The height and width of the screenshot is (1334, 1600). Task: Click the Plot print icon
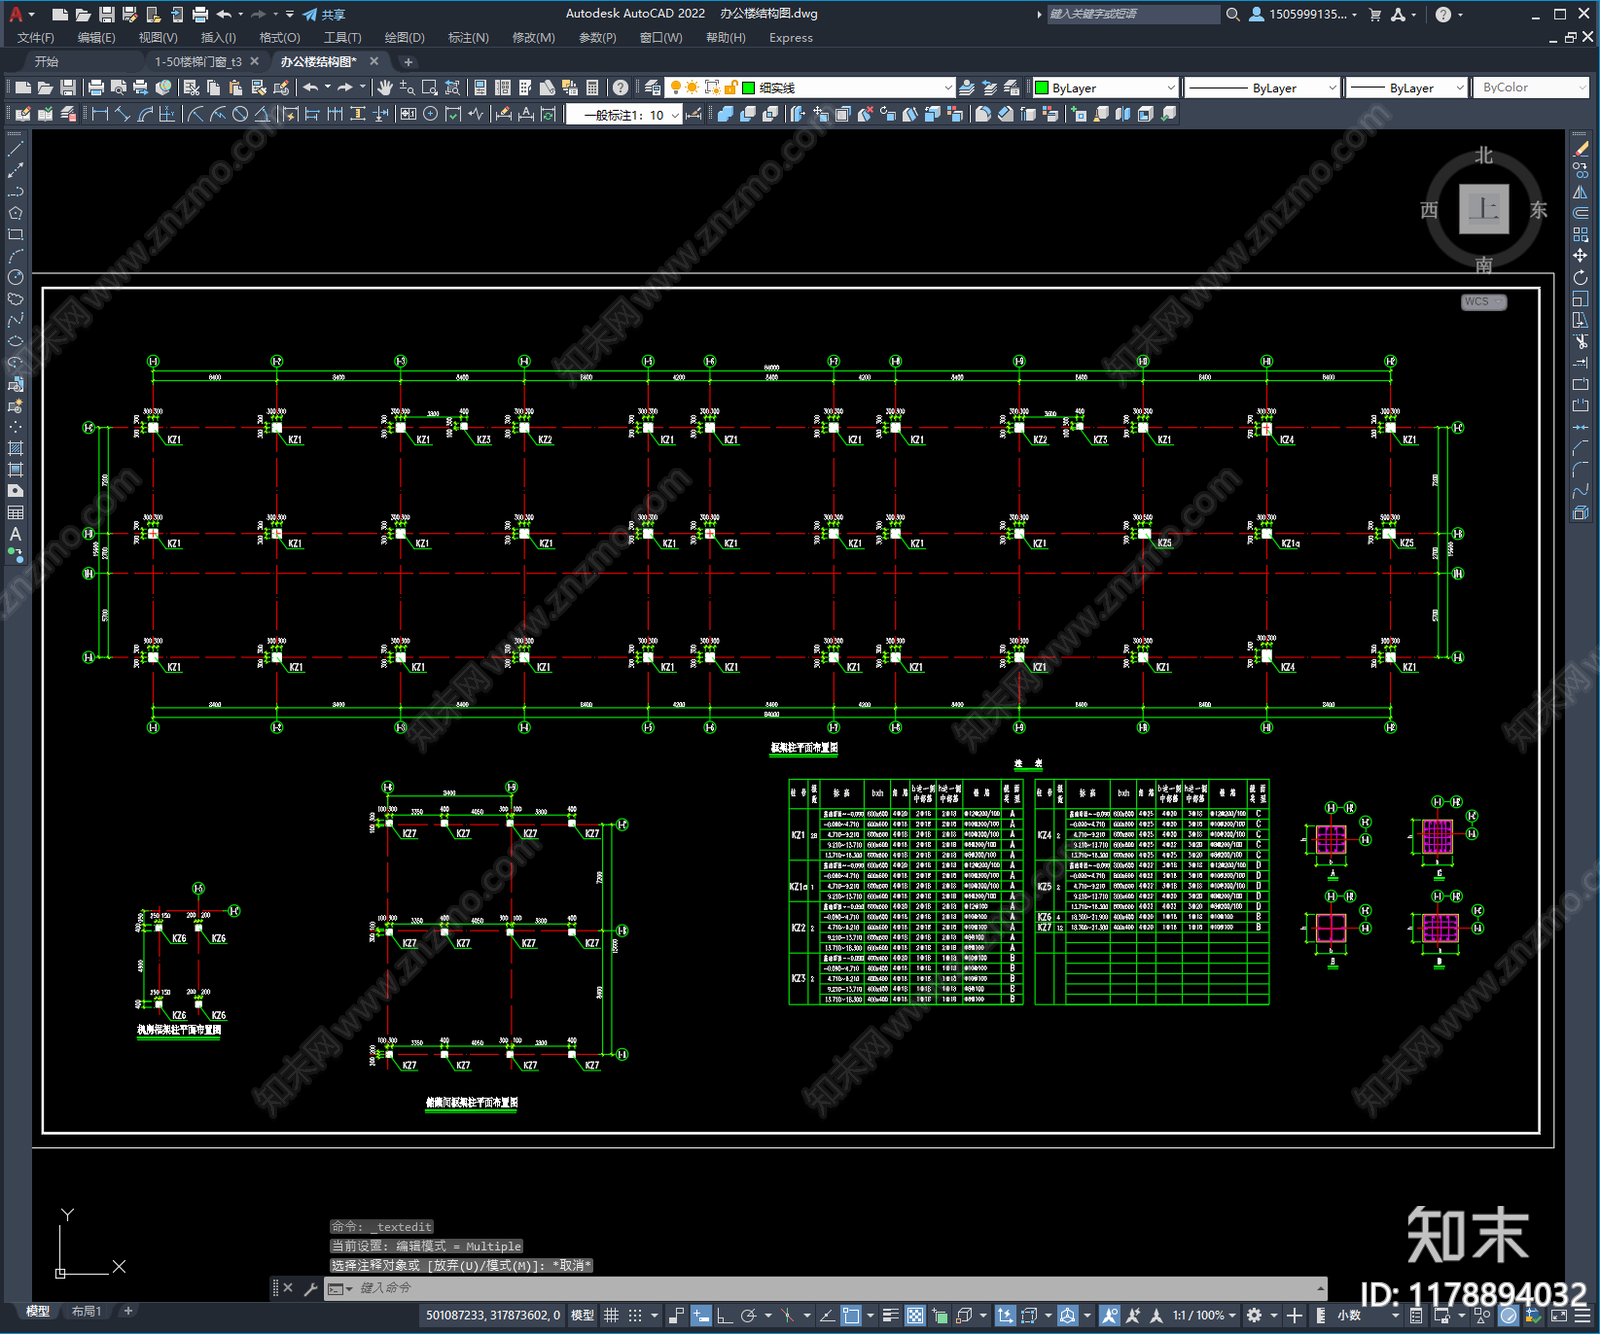[96, 88]
